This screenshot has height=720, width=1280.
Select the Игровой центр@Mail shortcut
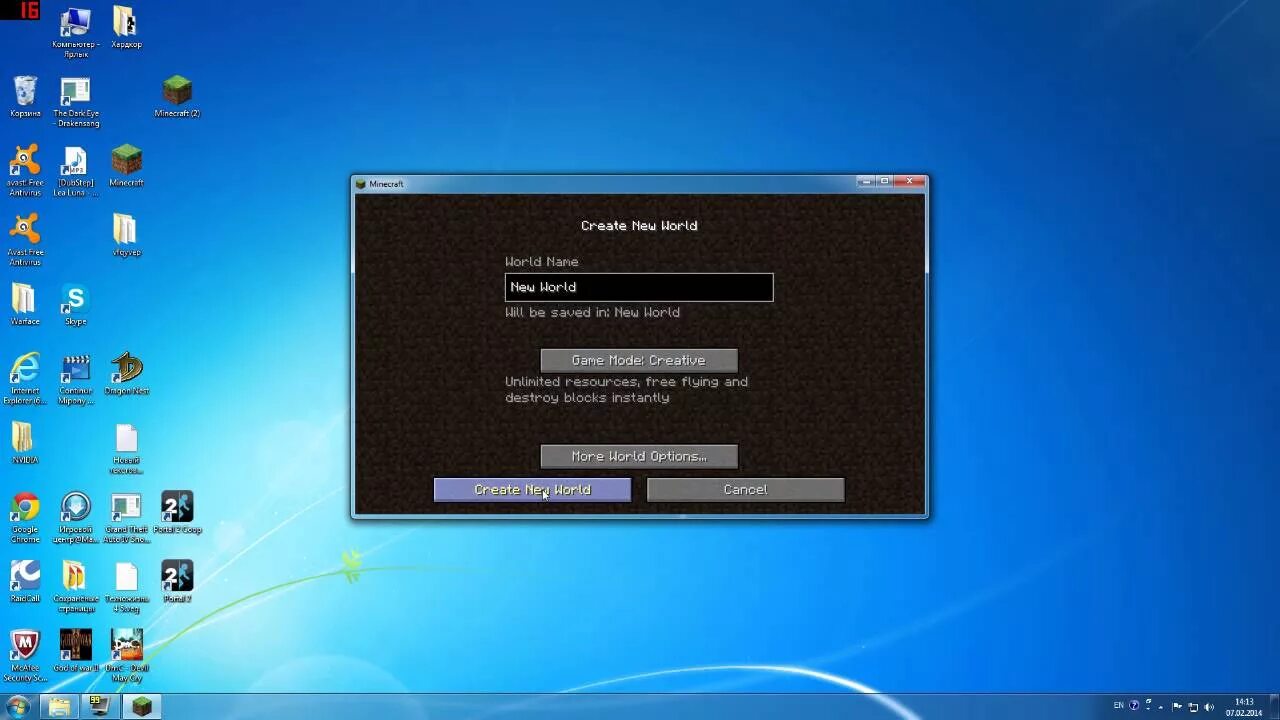[x=76, y=516]
